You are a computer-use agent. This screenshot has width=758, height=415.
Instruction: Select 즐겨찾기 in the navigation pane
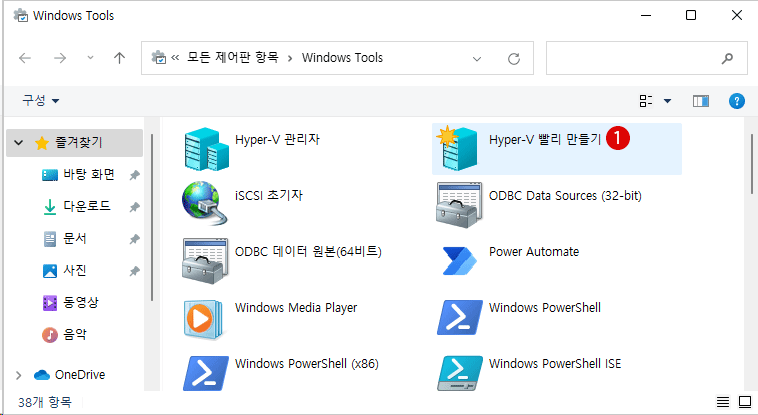tap(74, 143)
